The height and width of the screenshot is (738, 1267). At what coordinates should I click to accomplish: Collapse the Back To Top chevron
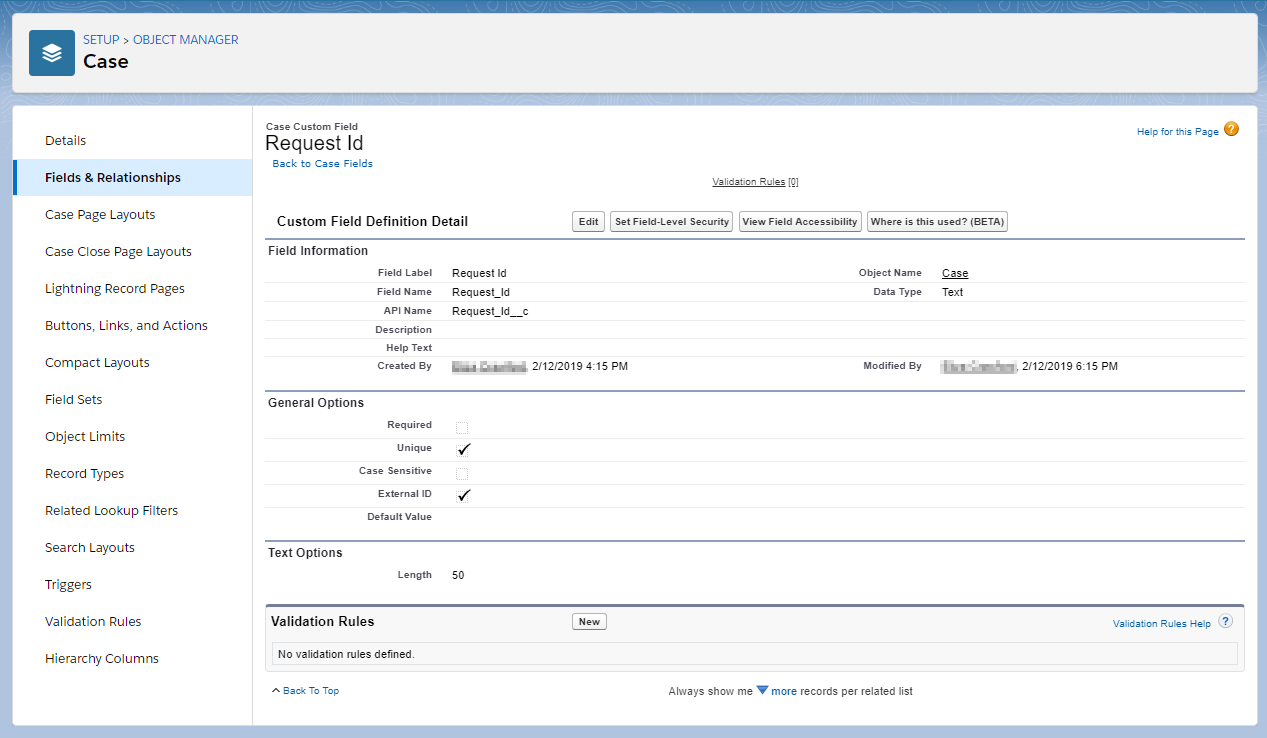coord(276,690)
